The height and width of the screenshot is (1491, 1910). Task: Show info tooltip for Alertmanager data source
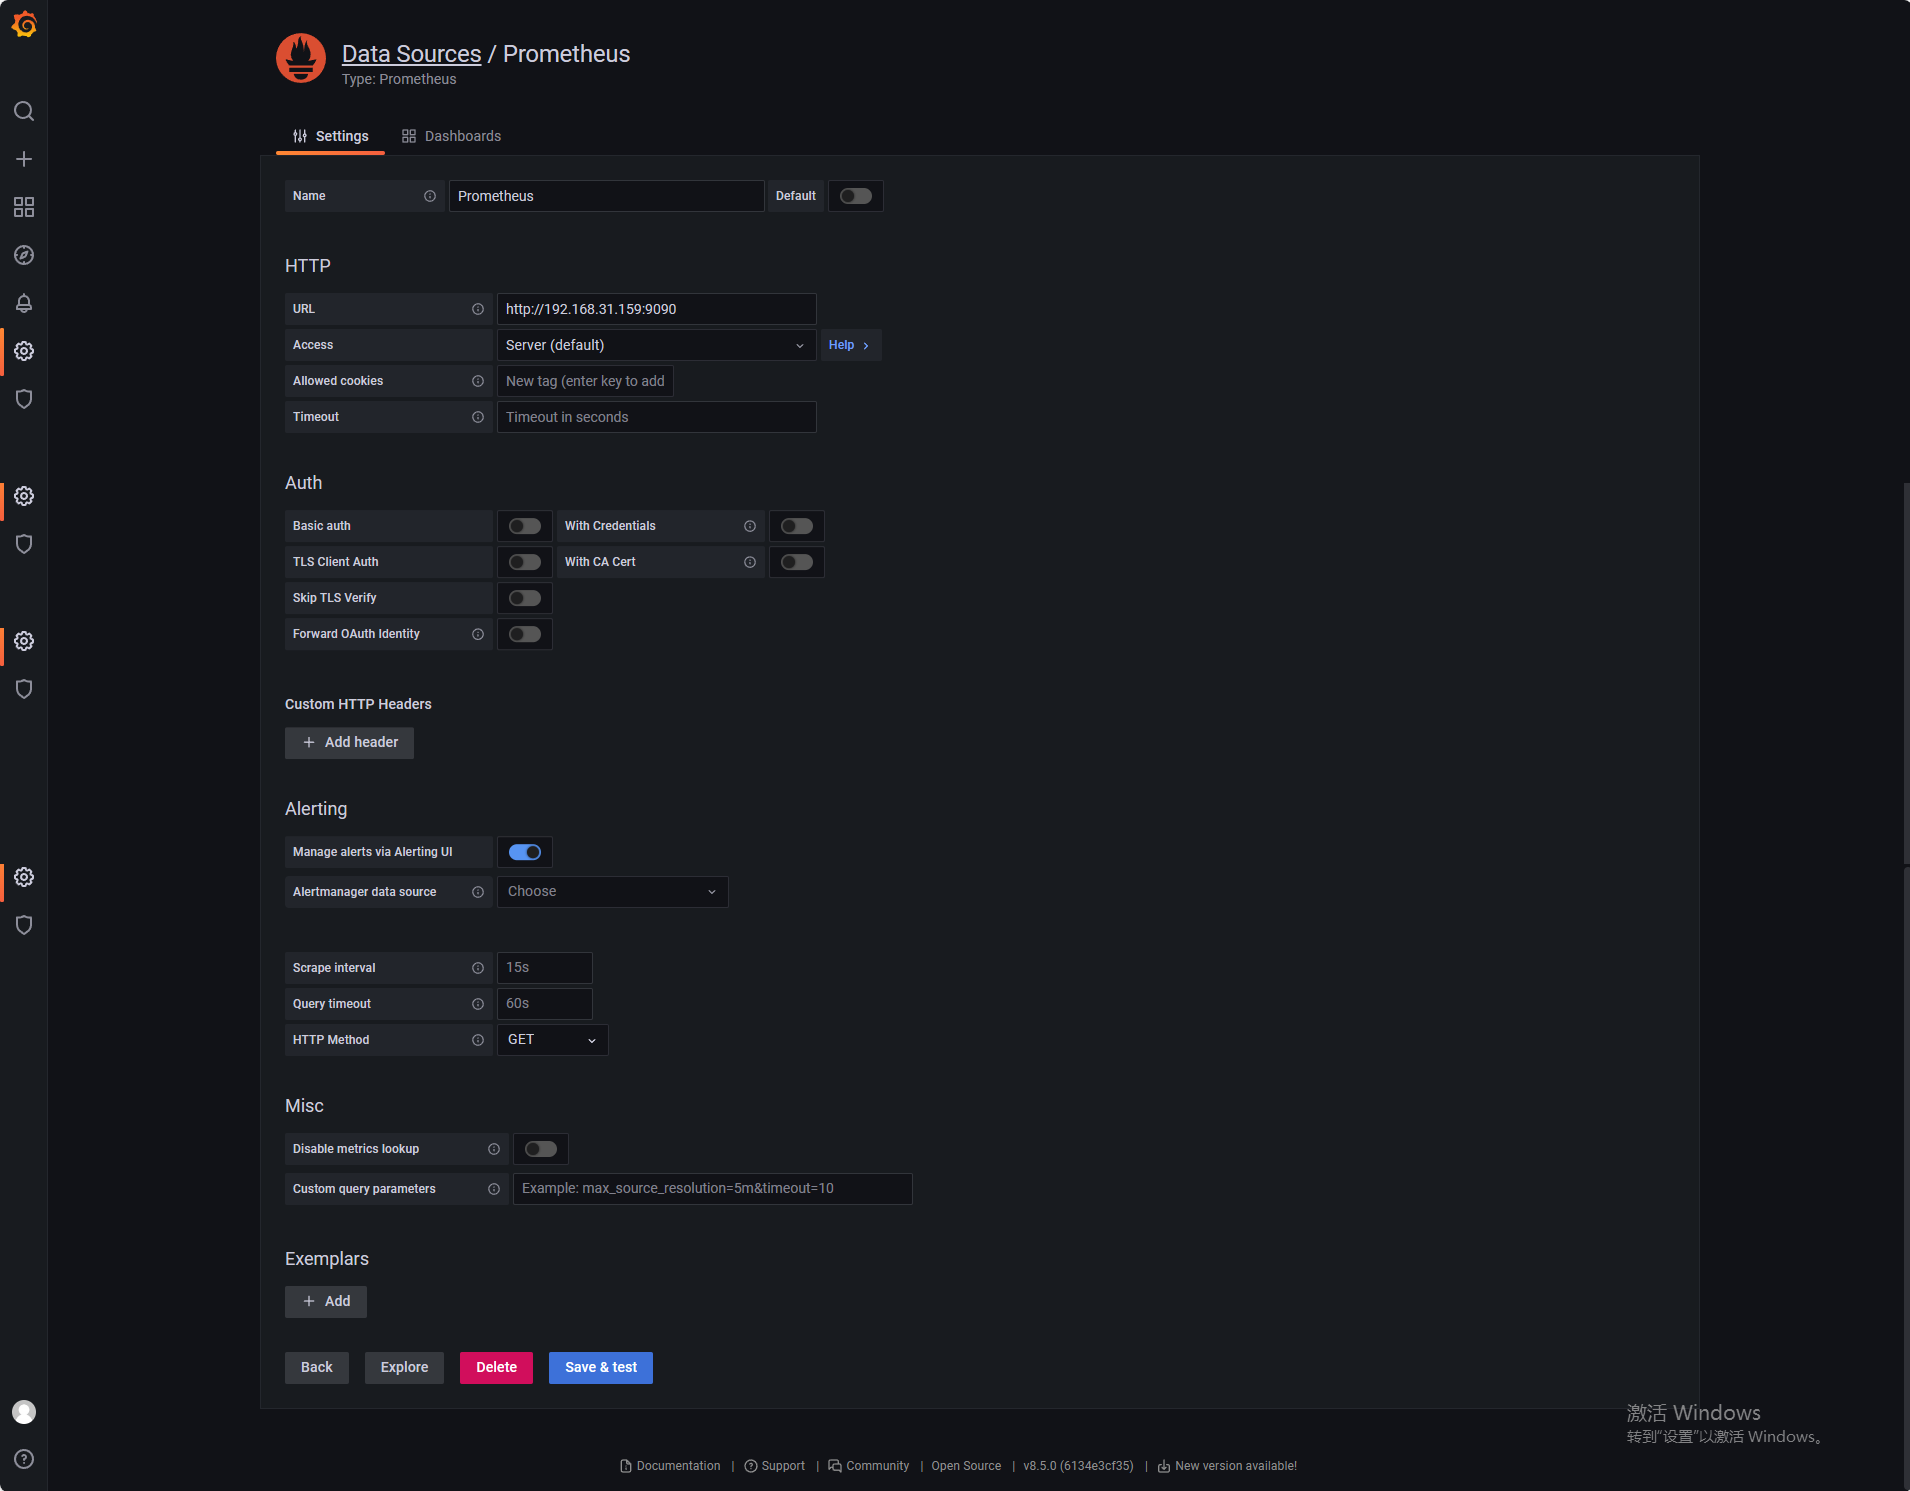[x=478, y=892]
